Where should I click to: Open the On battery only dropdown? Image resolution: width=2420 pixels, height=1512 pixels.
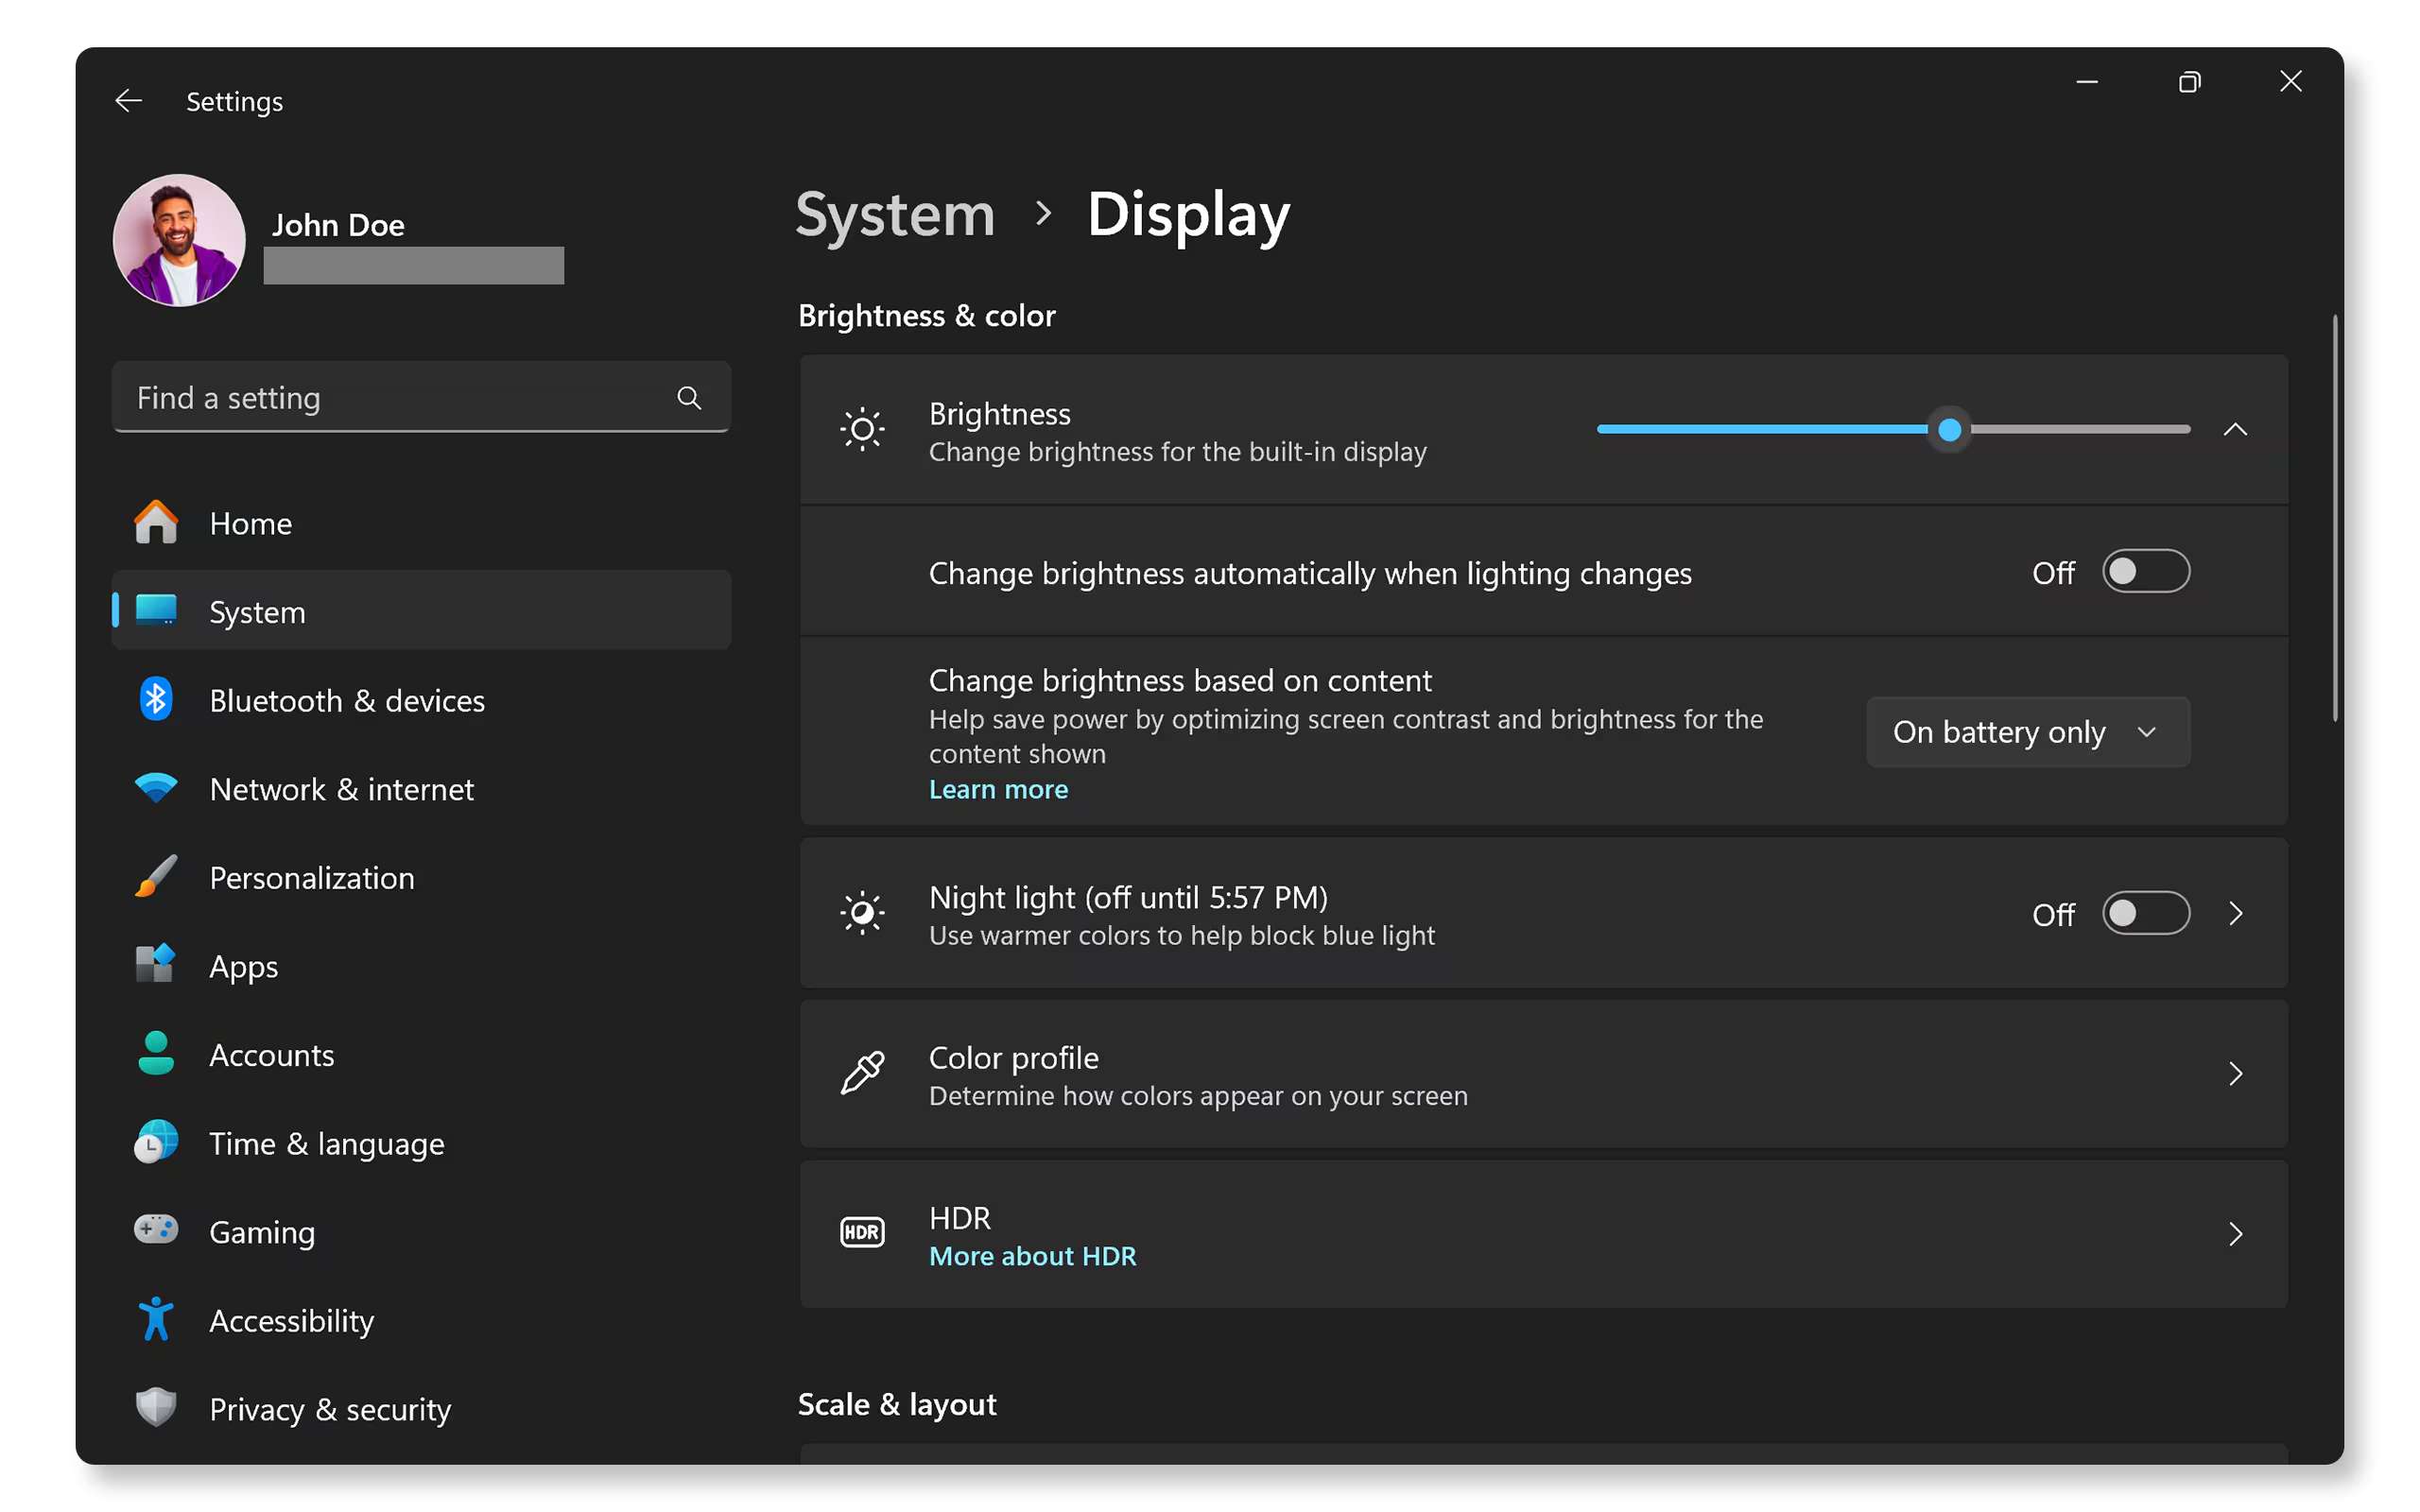click(2027, 731)
